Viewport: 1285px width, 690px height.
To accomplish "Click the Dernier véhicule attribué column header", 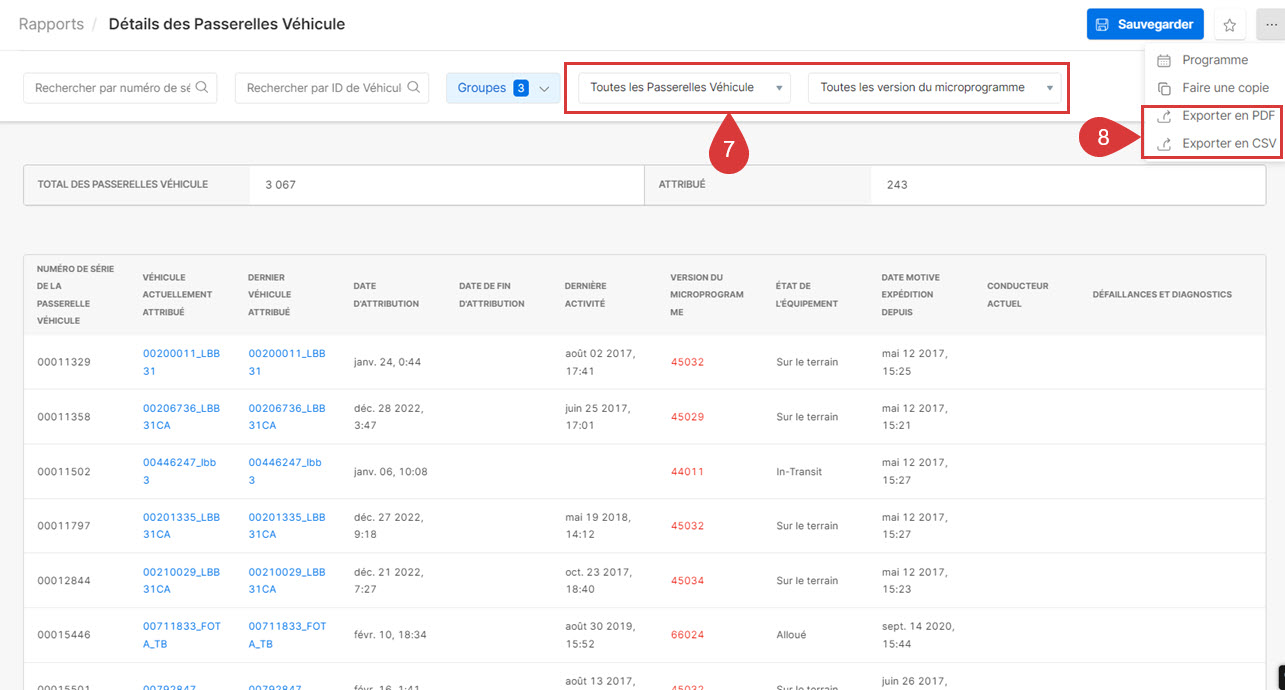I will pos(270,294).
